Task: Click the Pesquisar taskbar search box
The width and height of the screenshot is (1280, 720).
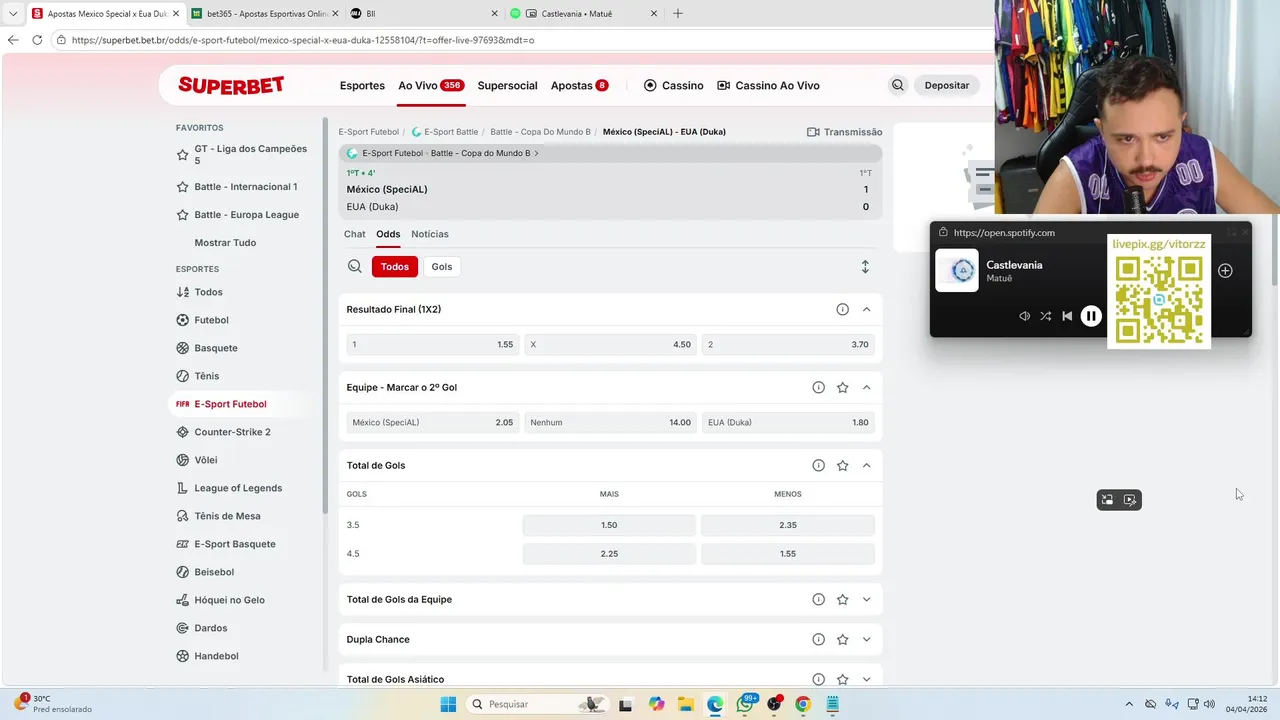Action: point(537,704)
